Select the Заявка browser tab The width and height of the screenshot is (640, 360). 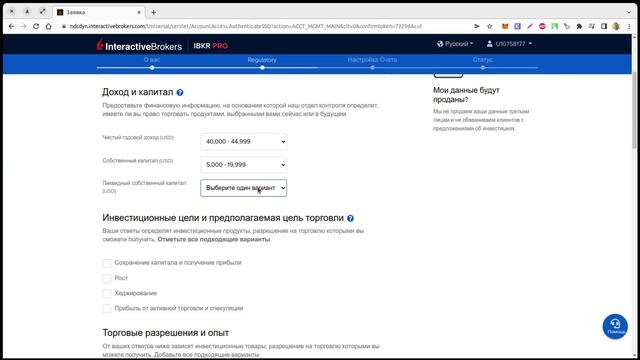click(x=99, y=12)
